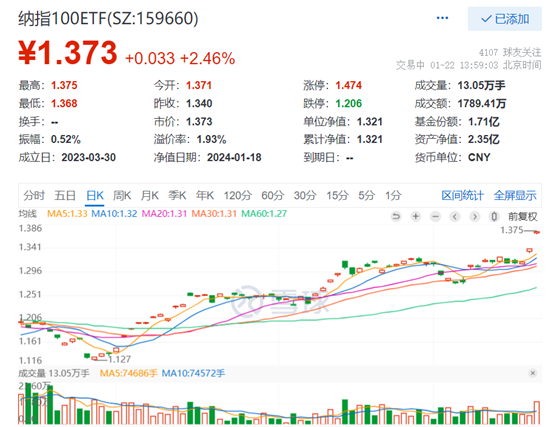Click the latest volume bar at chart end

[537, 413]
